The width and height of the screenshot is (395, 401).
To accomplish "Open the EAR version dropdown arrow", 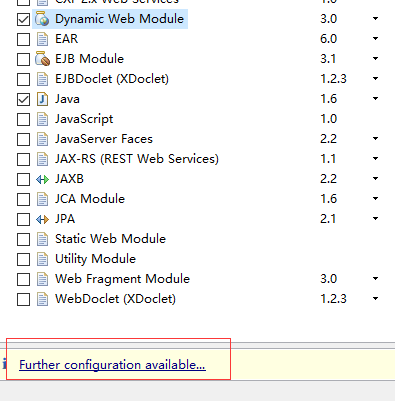I will tap(375, 39).
